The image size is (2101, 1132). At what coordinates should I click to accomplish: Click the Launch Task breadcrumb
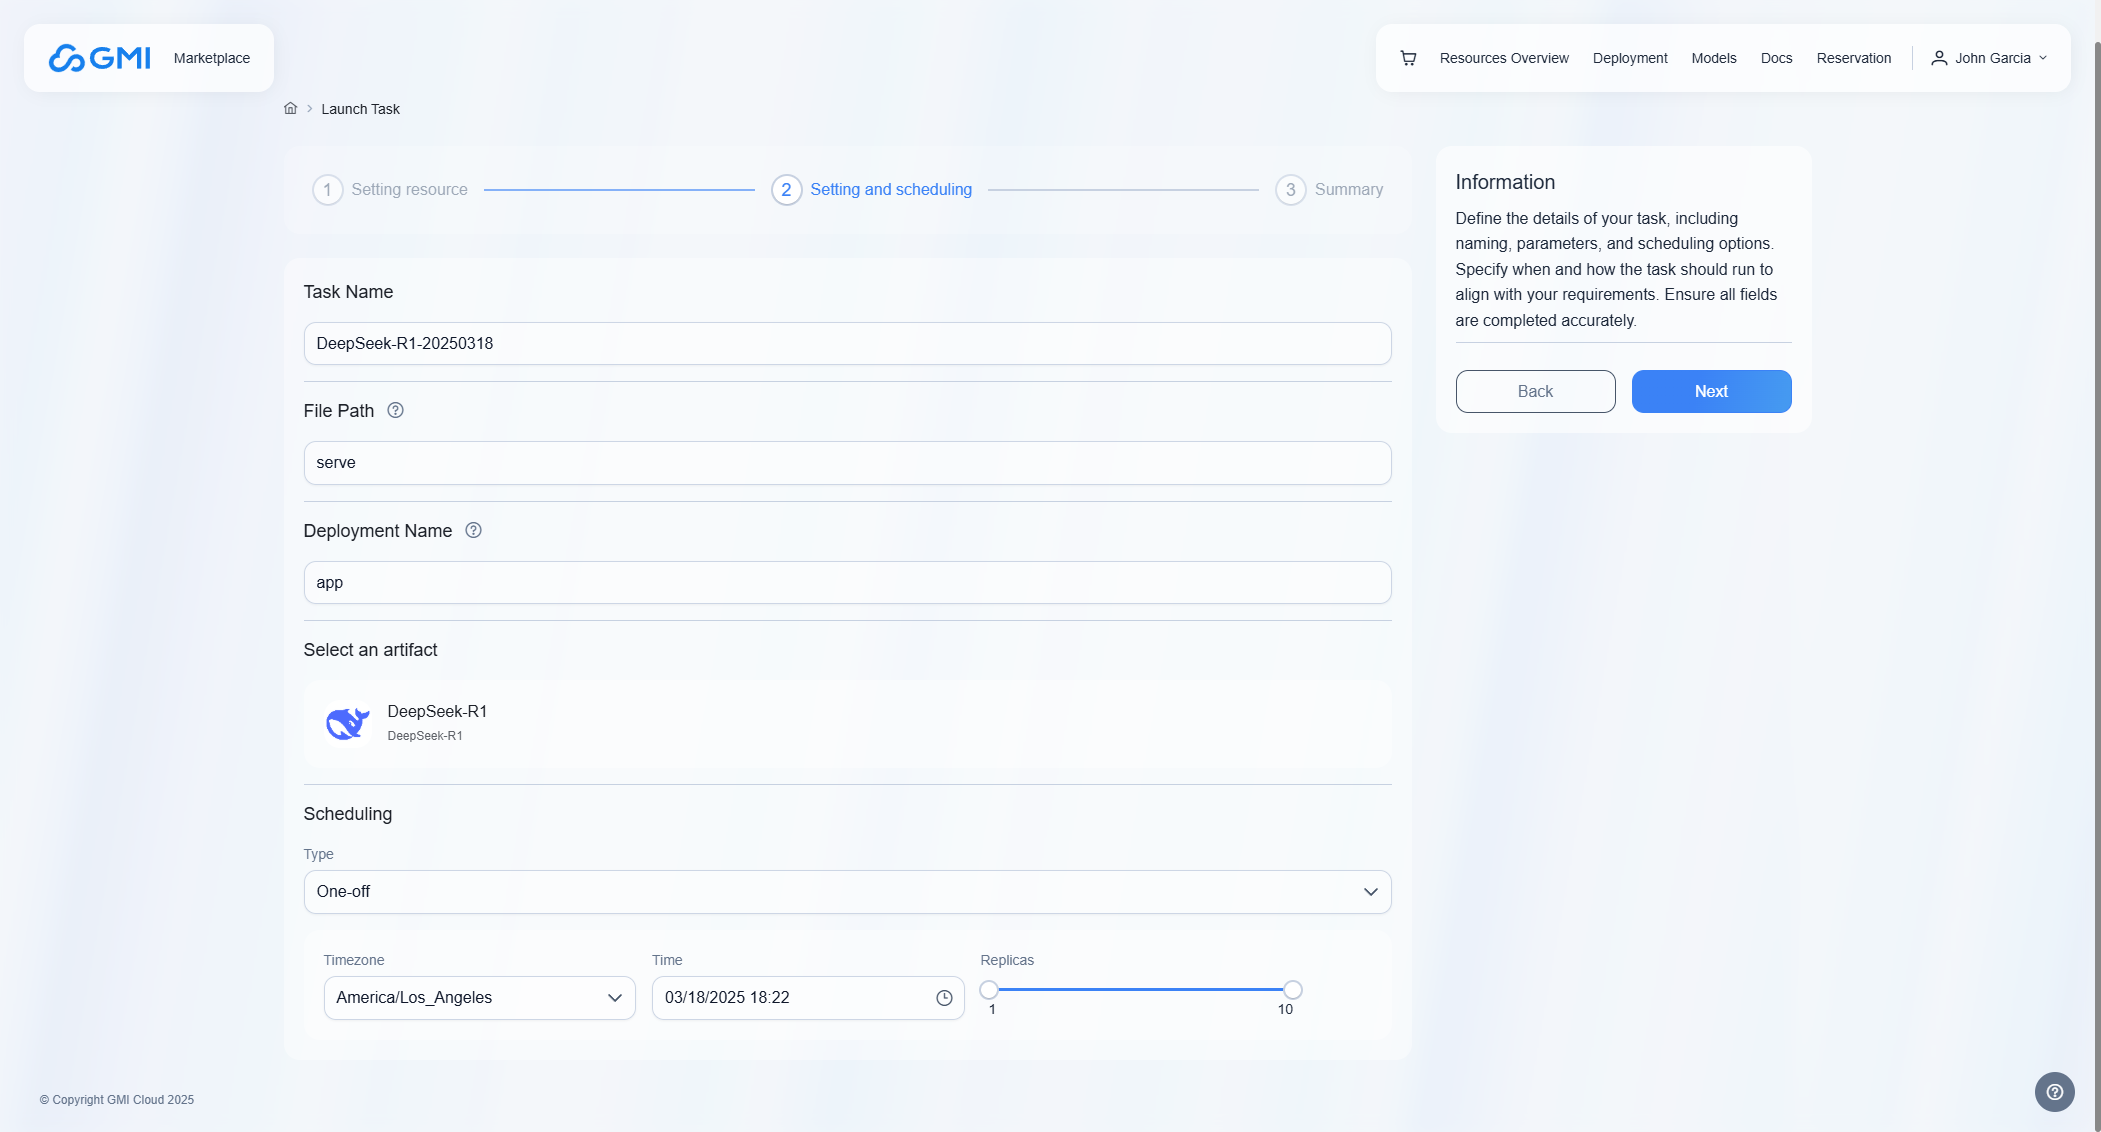360,109
